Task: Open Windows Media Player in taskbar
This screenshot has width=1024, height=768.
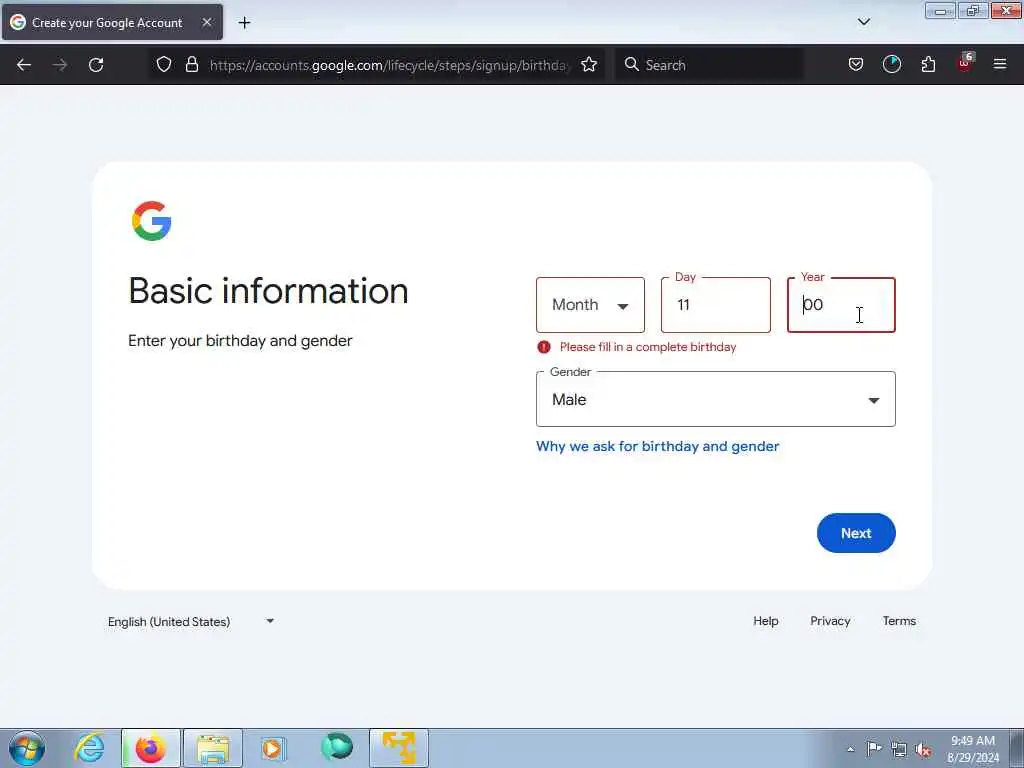Action: point(273,748)
